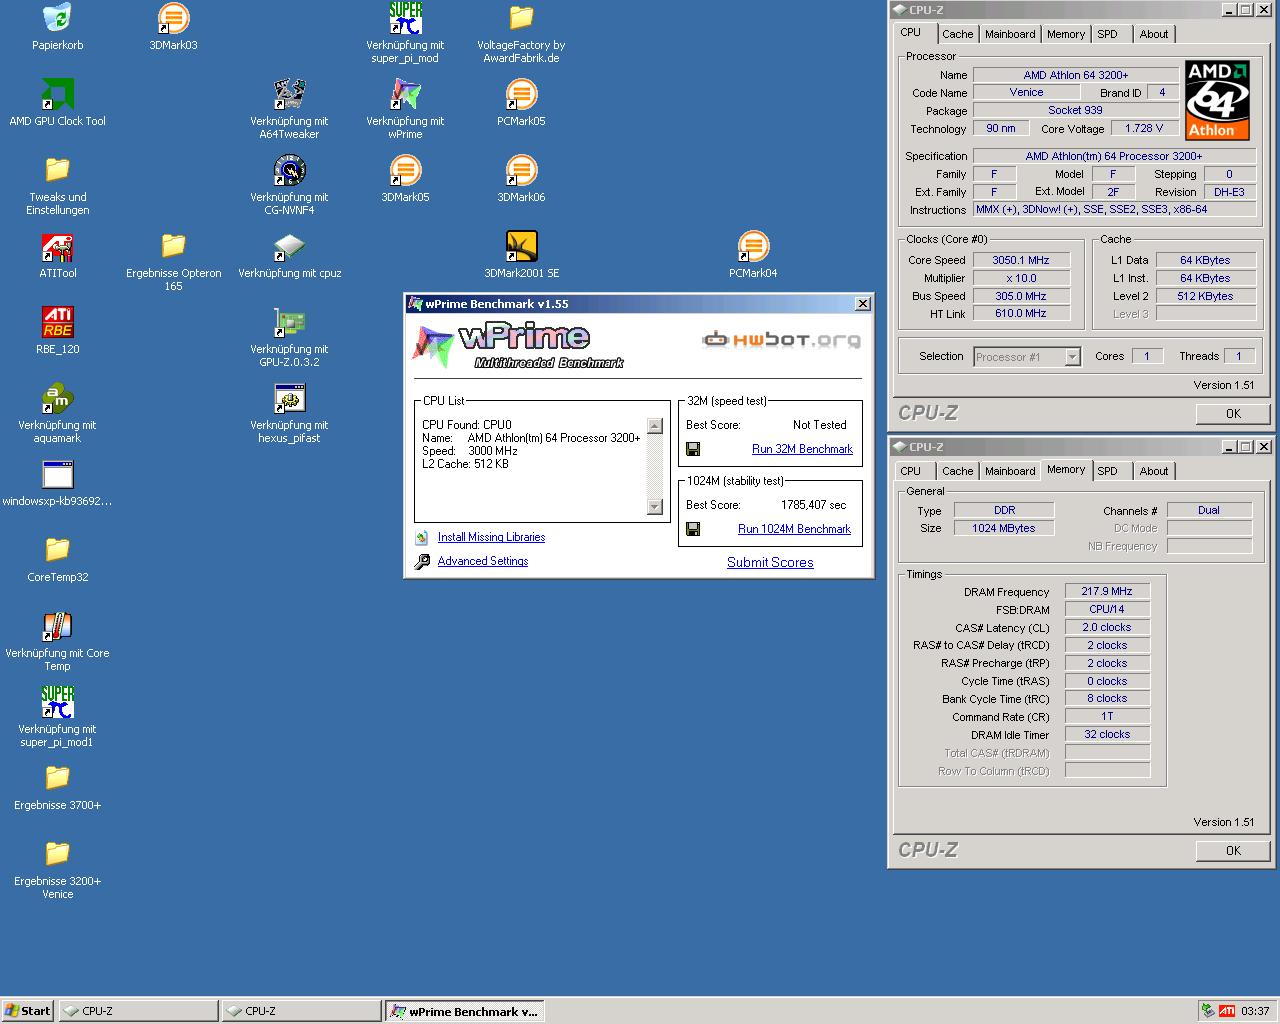Click the ATI tray icon

[x=1226, y=1011]
